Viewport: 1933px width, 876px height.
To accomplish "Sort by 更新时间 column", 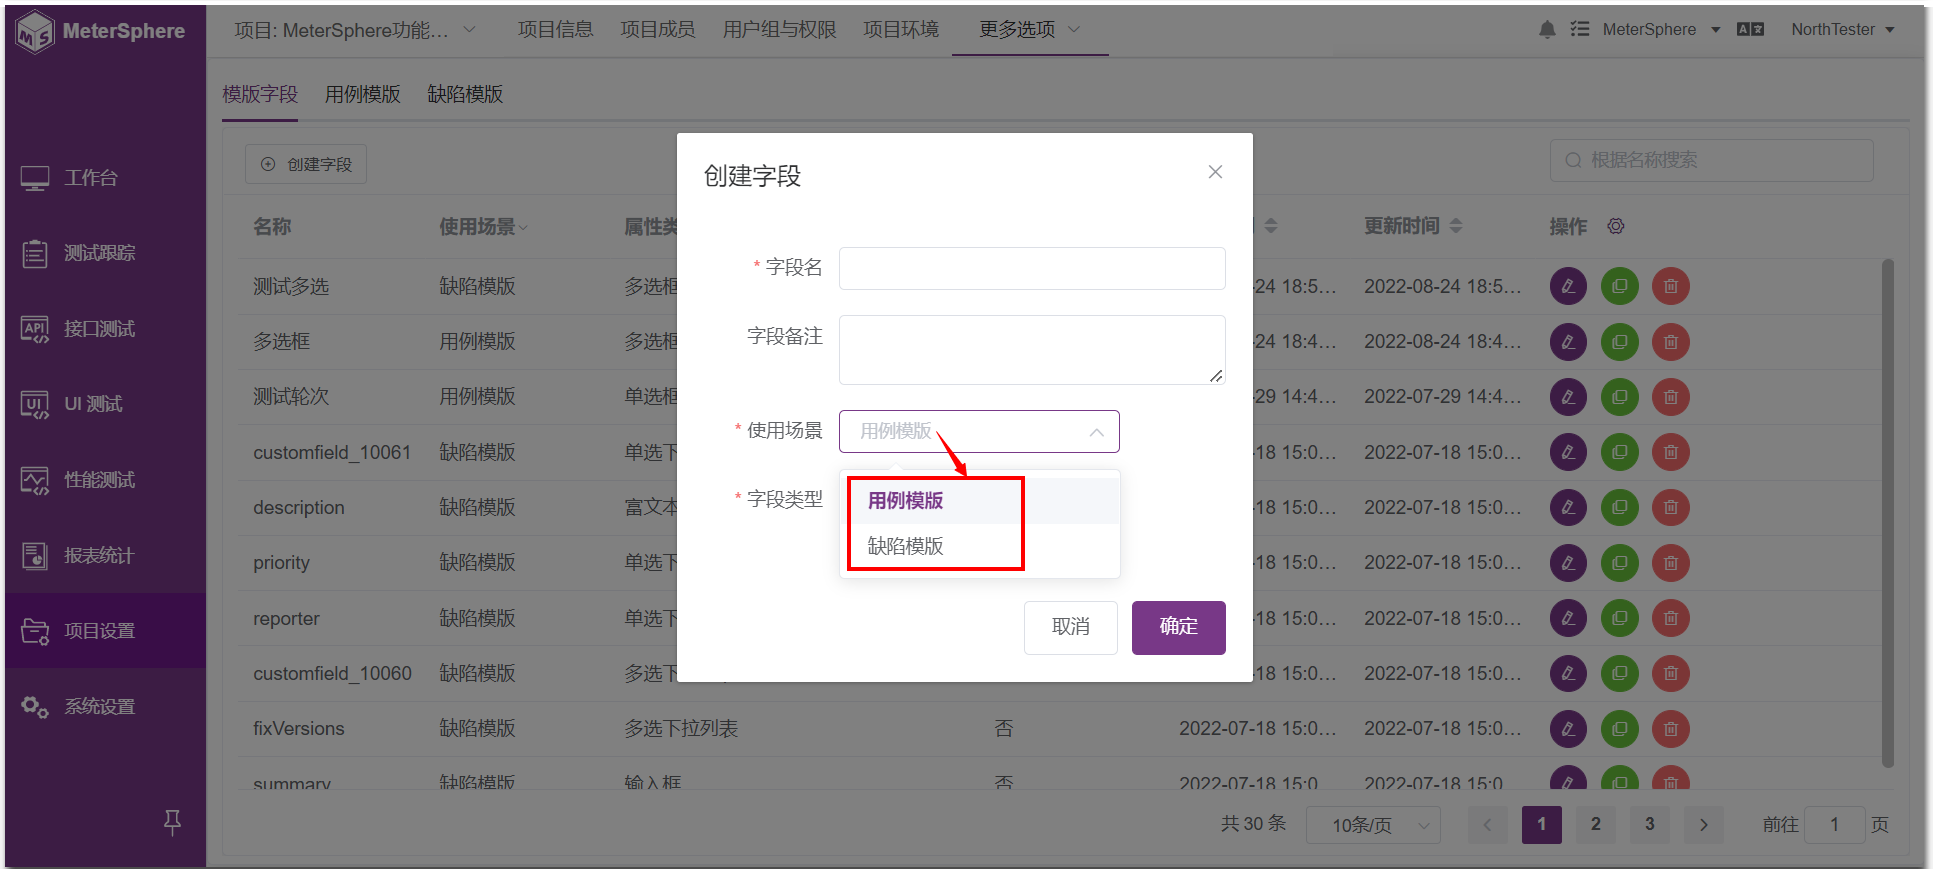I will coord(1456,226).
